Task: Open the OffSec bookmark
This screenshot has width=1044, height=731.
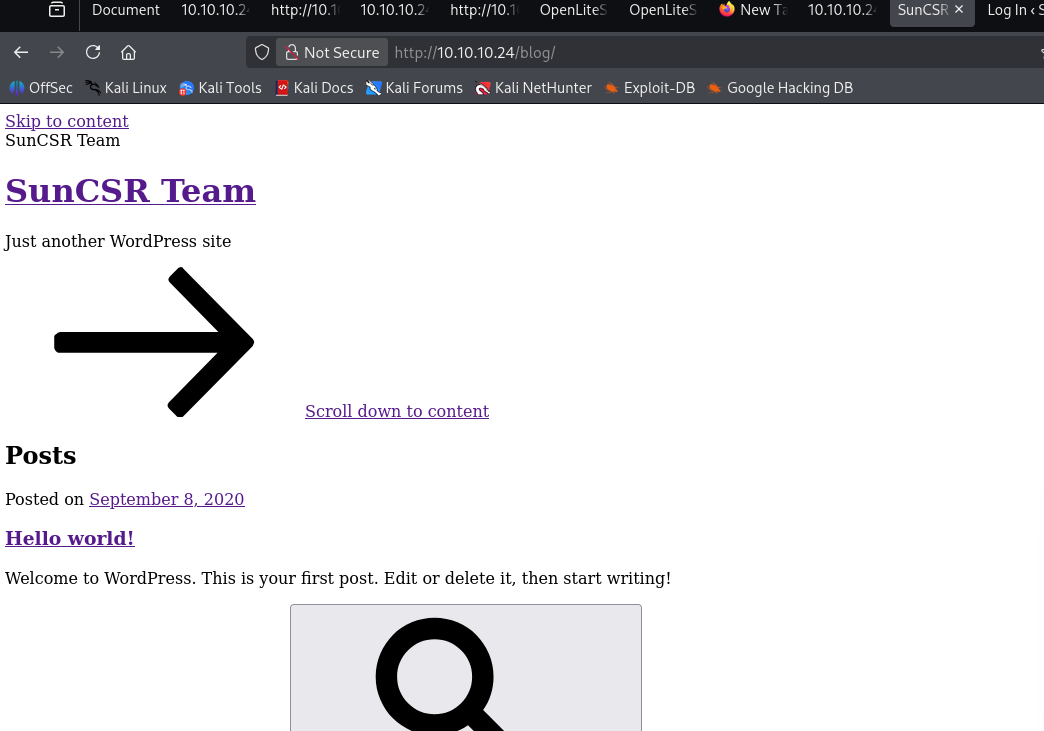Action: coord(41,88)
